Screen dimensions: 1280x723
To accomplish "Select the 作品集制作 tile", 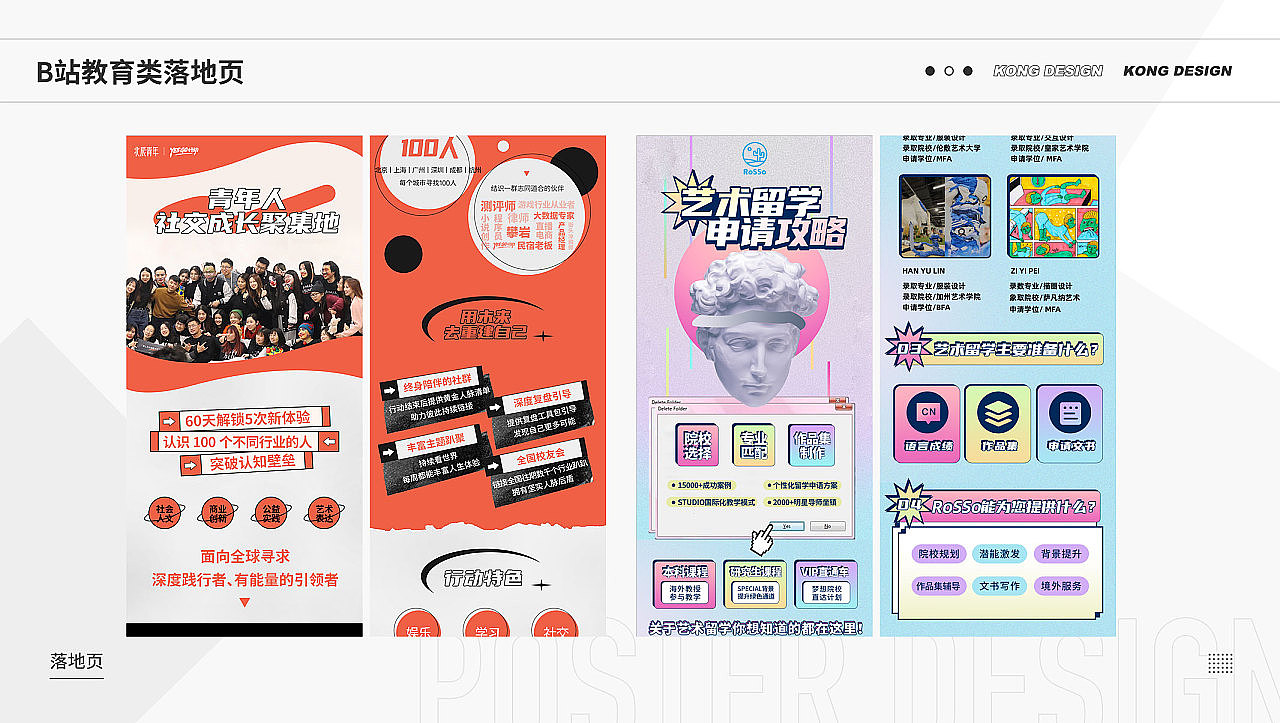I will click(x=812, y=446).
